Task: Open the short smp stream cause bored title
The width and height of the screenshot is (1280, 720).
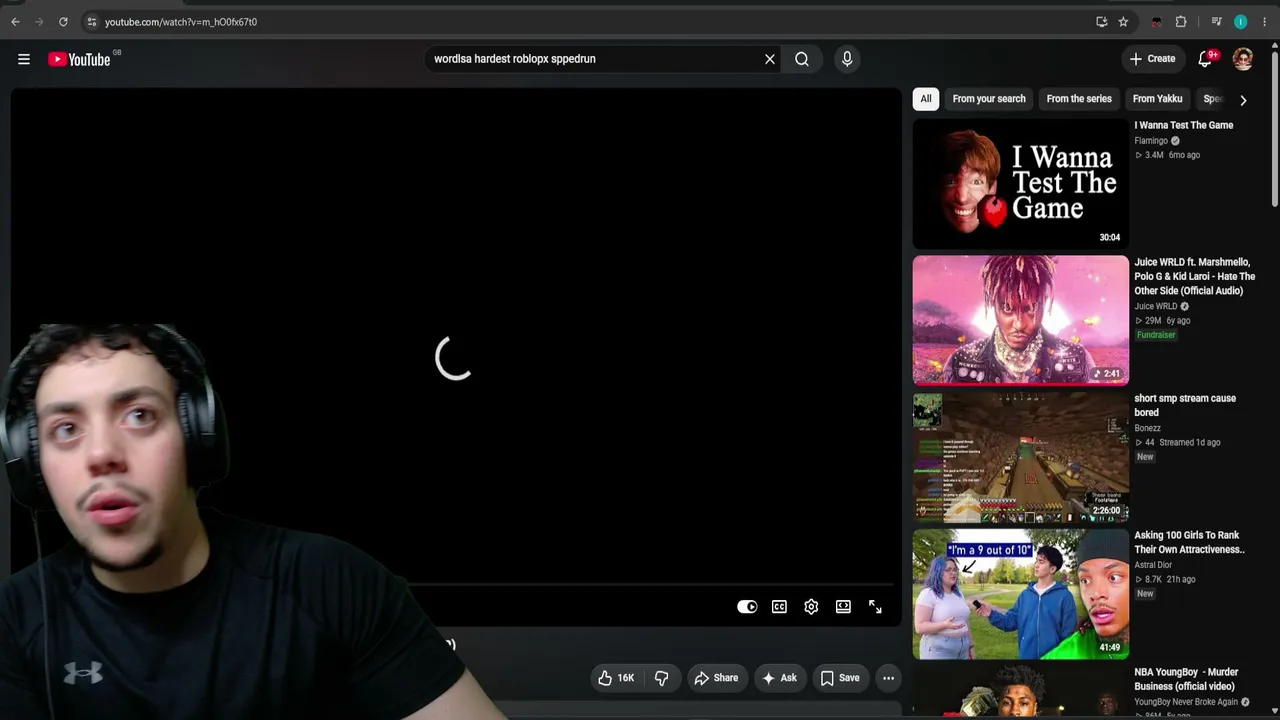Action: pos(1185,405)
